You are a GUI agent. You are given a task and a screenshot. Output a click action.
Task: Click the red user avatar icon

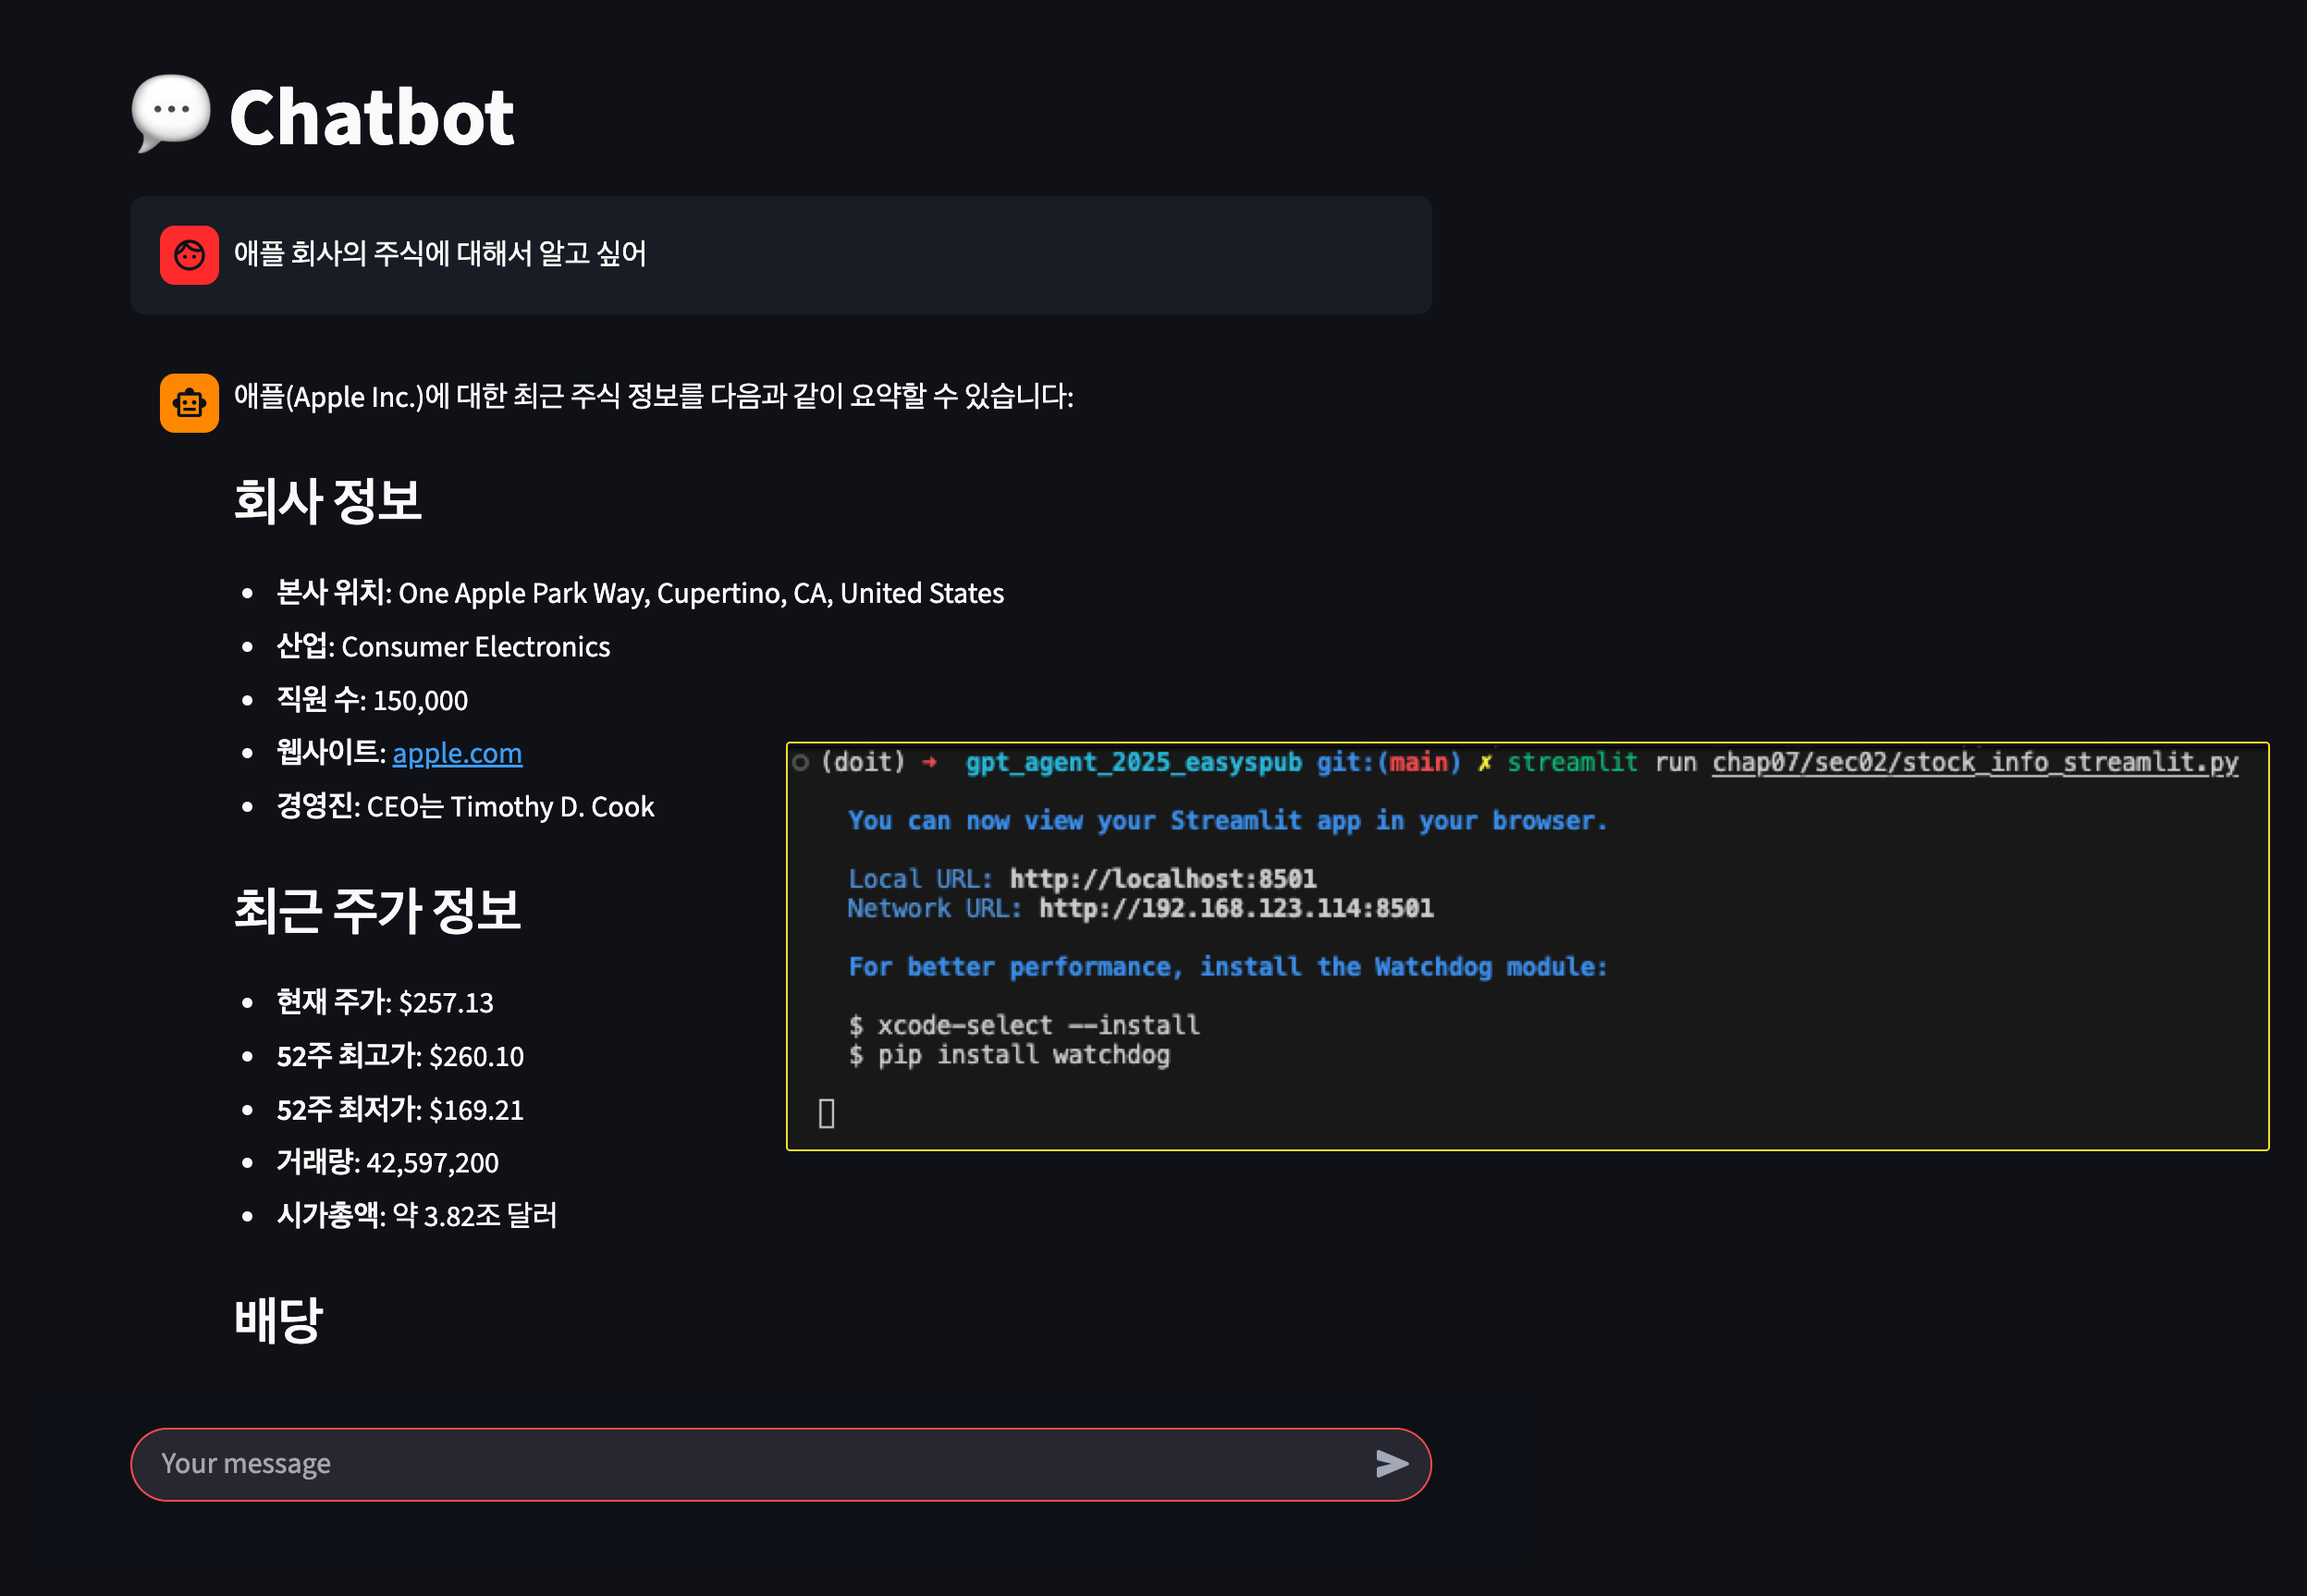(x=189, y=255)
